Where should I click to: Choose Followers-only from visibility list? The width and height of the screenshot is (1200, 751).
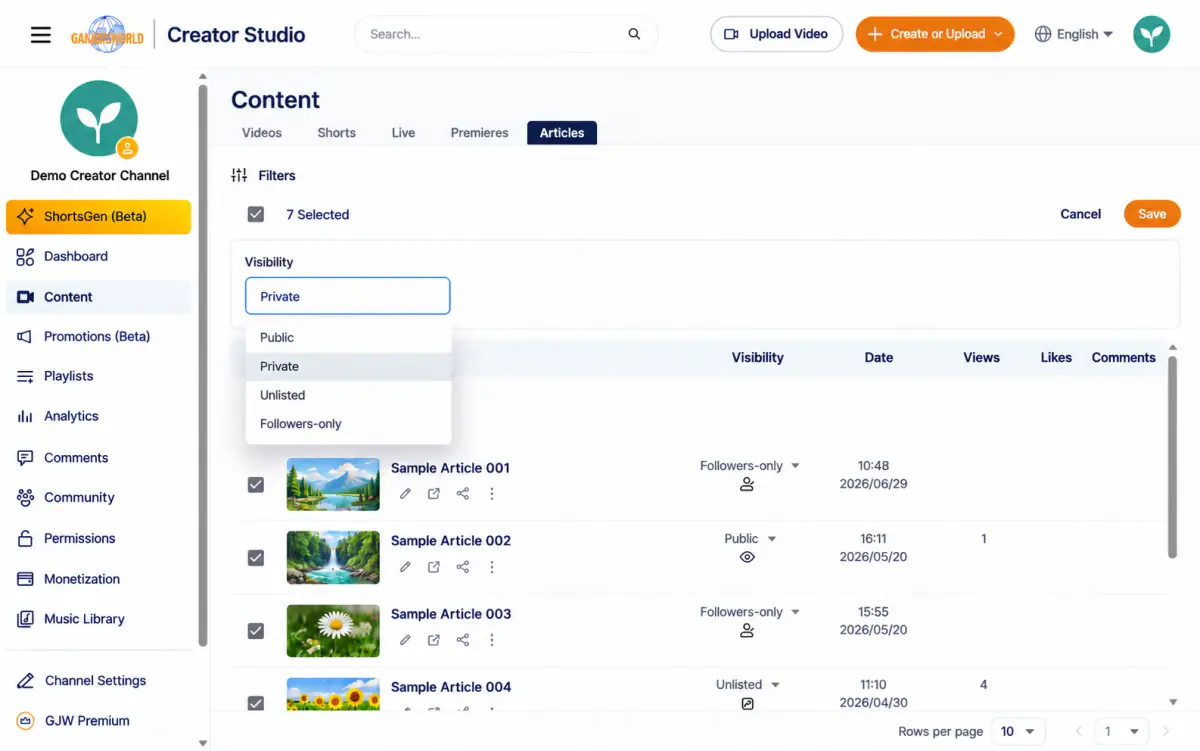pos(348,424)
